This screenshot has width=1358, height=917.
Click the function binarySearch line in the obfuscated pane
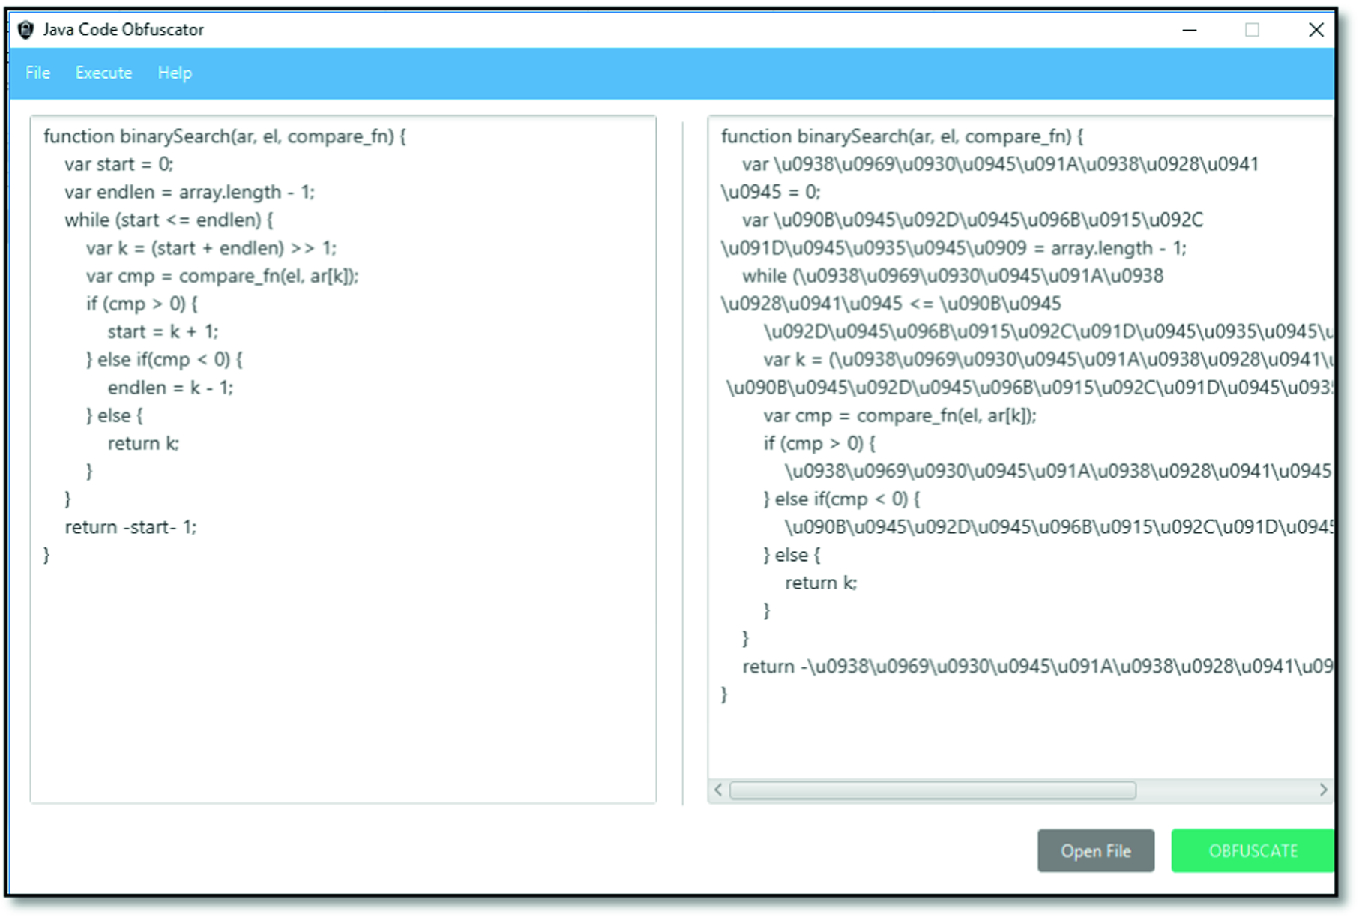click(902, 136)
